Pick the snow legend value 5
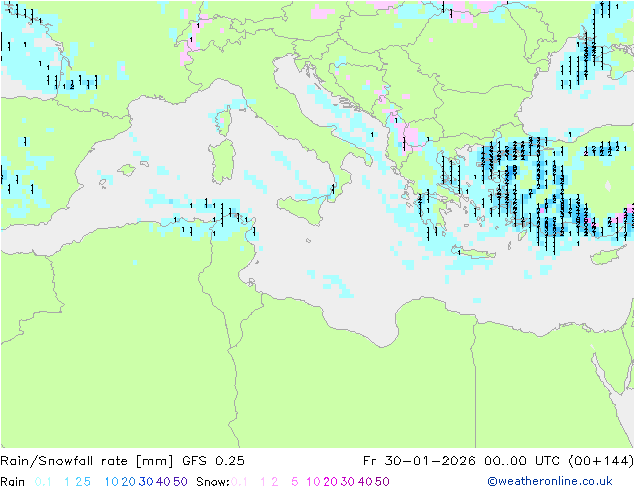The width and height of the screenshot is (634, 490). click(295, 482)
